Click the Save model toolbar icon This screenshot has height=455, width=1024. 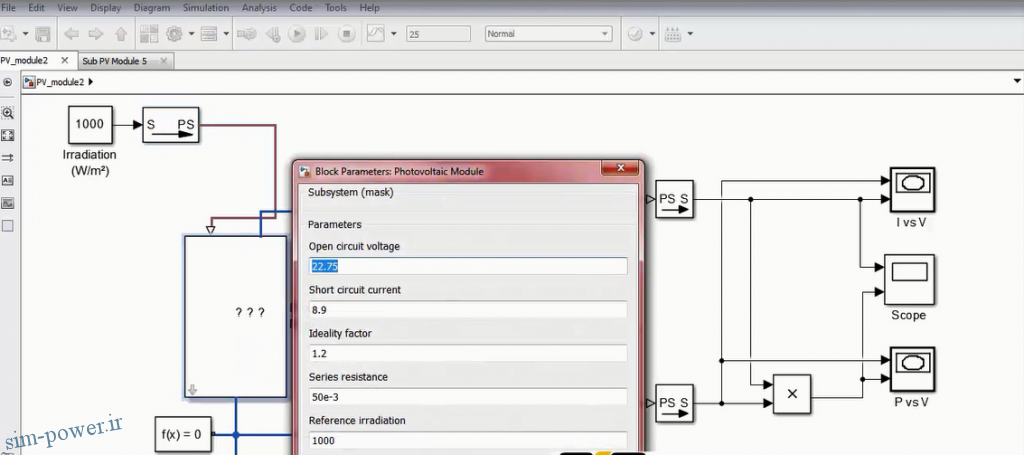tap(43, 34)
